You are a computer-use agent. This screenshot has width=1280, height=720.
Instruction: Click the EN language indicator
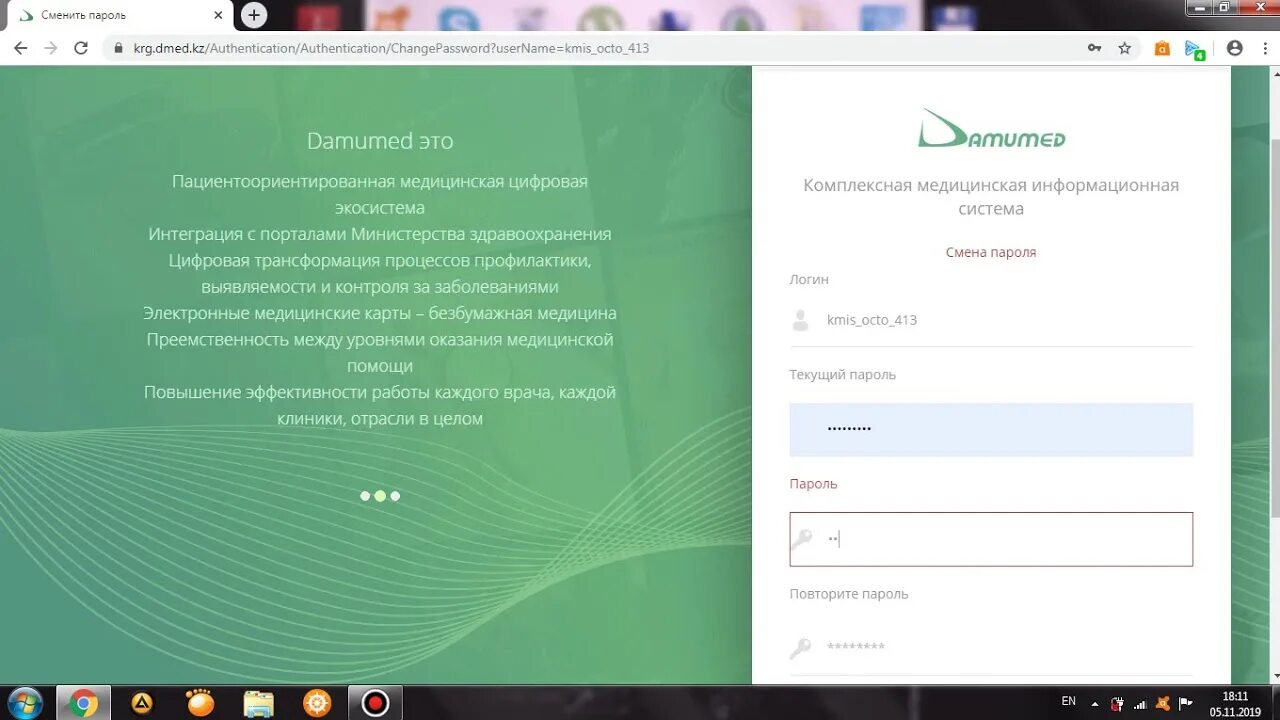pos(1069,702)
